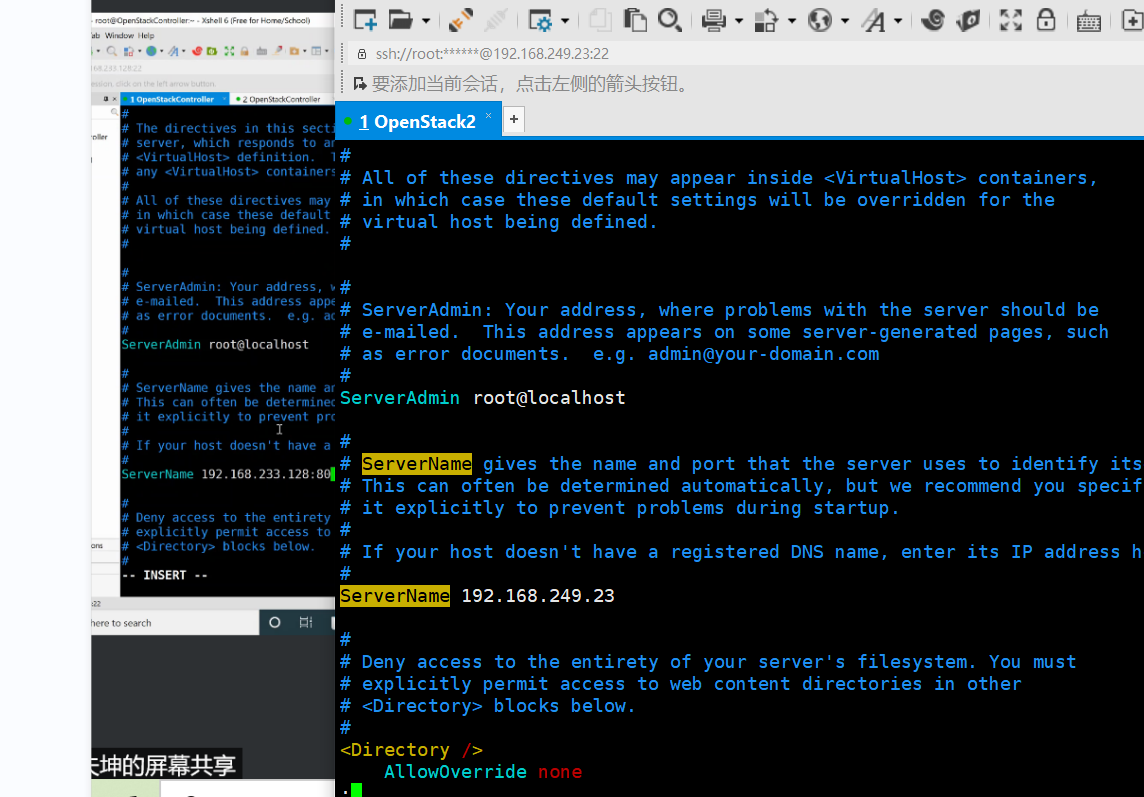Click green Xagent icon in background Xshell
The height and width of the screenshot is (797, 1144).
(x=212, y=51)
